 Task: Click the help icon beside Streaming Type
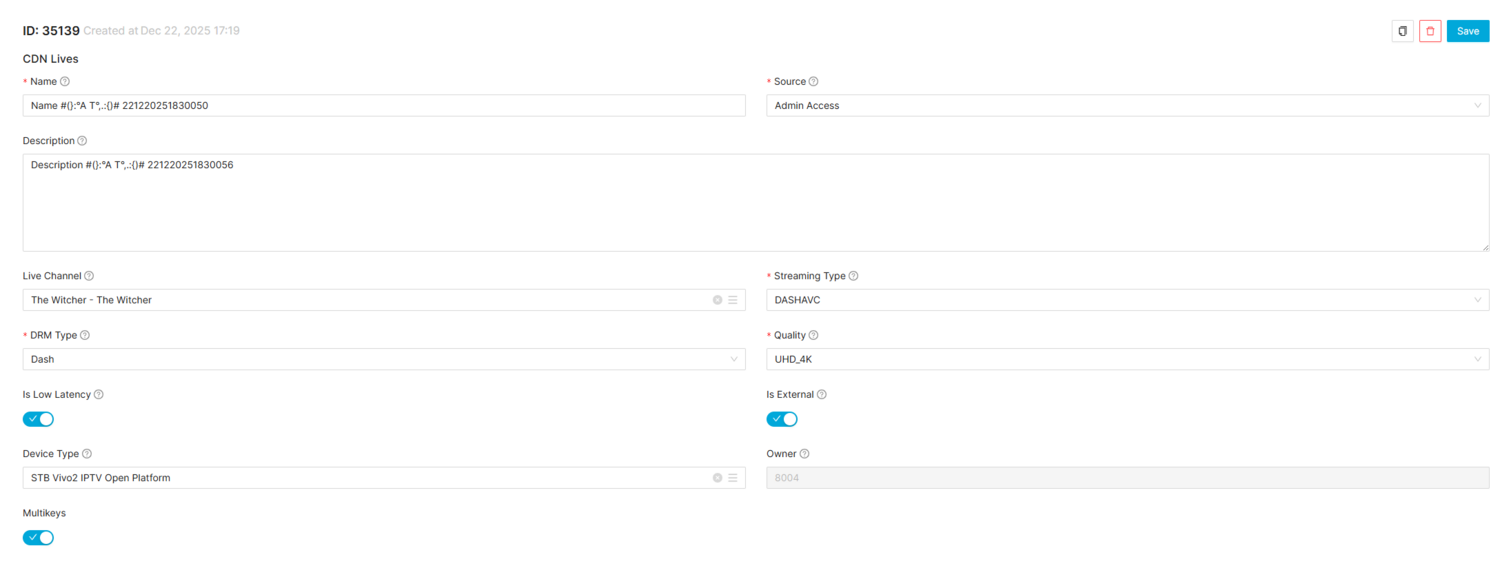coord(853,276)
